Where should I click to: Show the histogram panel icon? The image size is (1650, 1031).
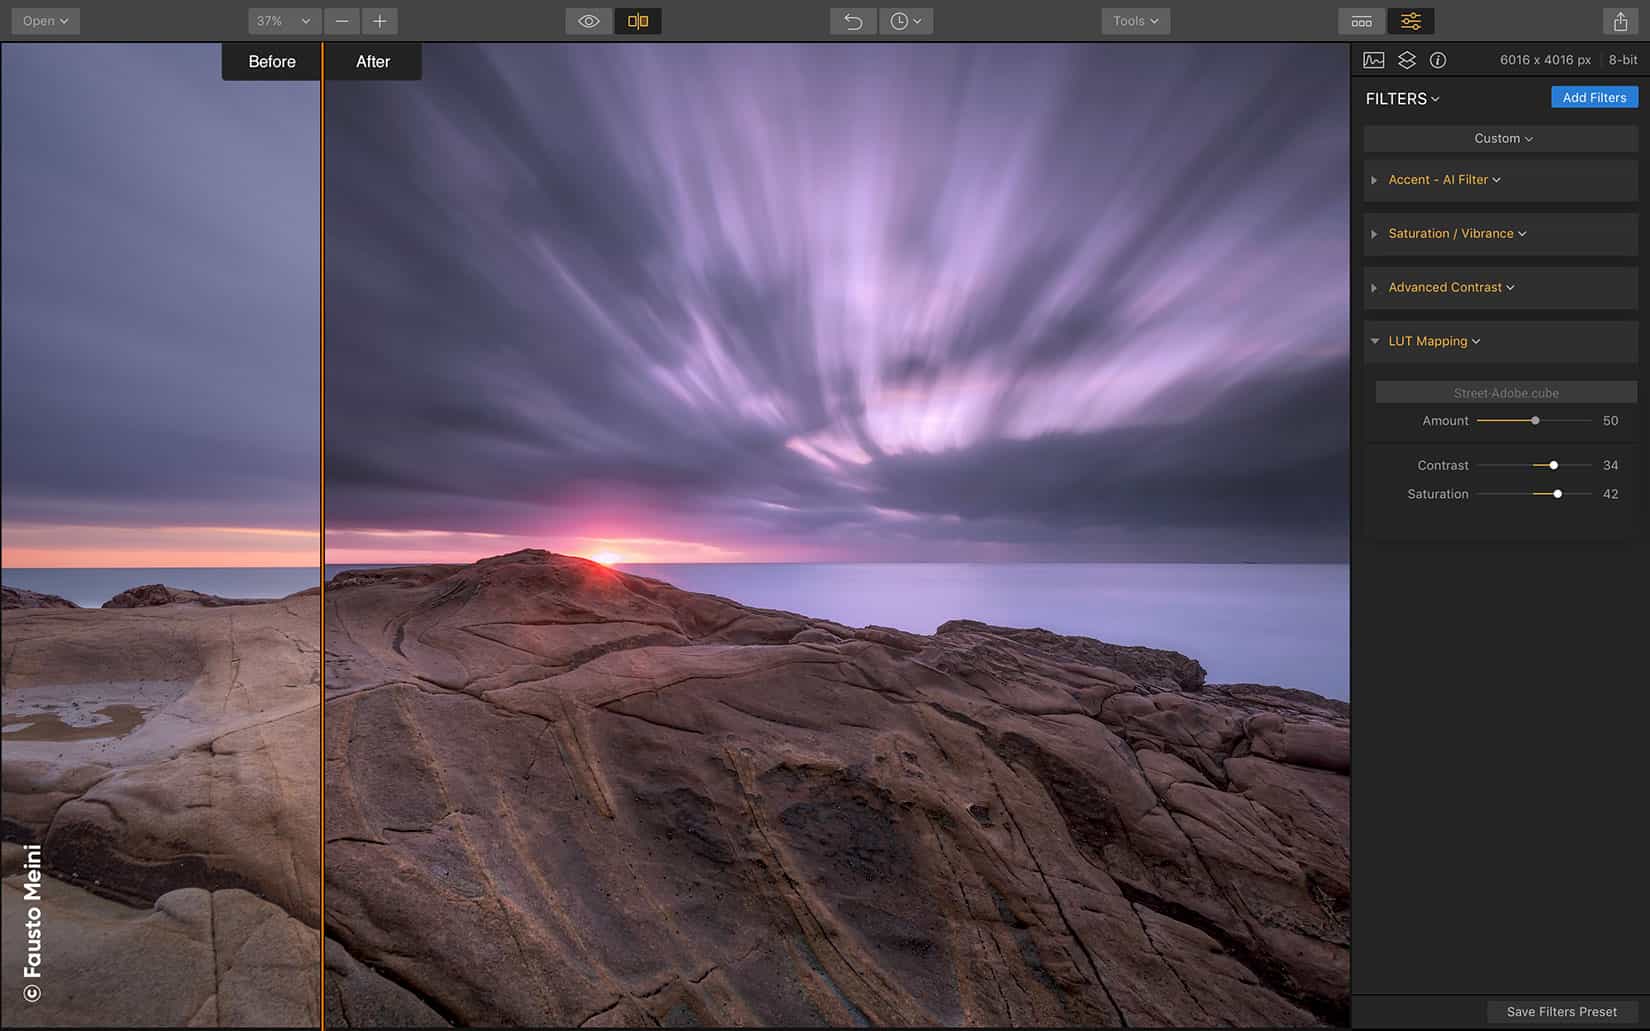1374,60
